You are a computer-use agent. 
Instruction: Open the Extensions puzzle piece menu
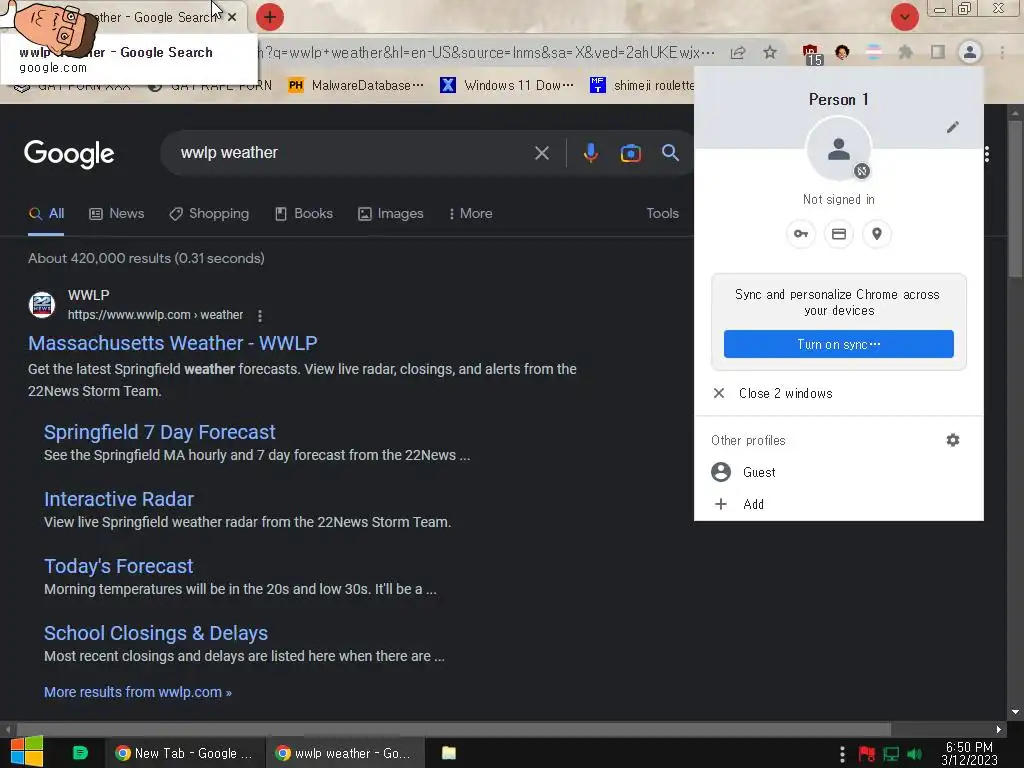click(x=905, y=52)
